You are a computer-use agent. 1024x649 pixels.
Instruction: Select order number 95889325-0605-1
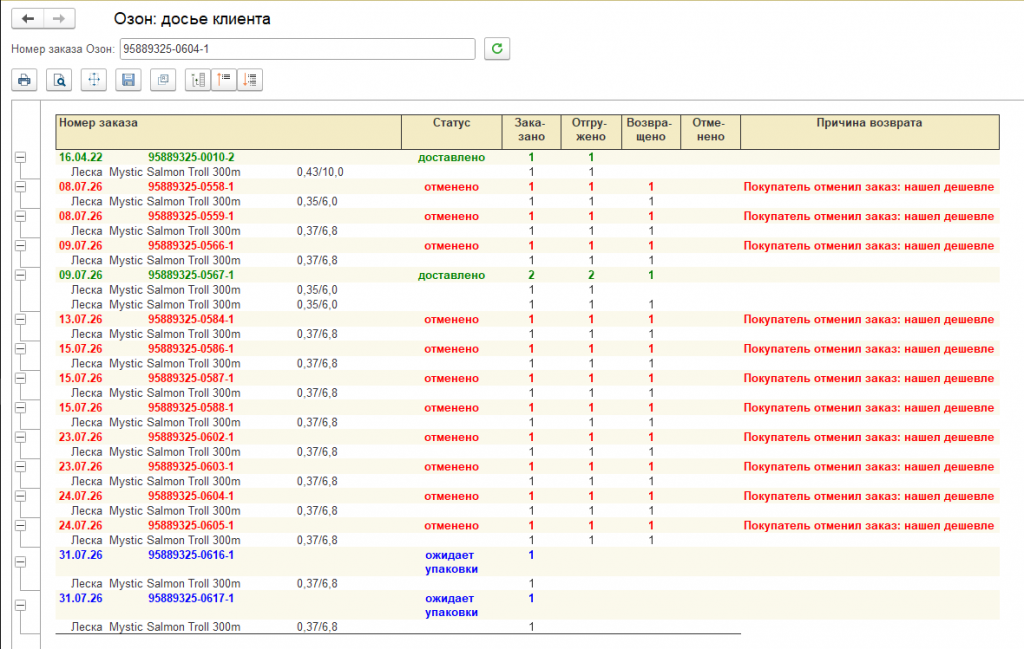click(191, 525)
